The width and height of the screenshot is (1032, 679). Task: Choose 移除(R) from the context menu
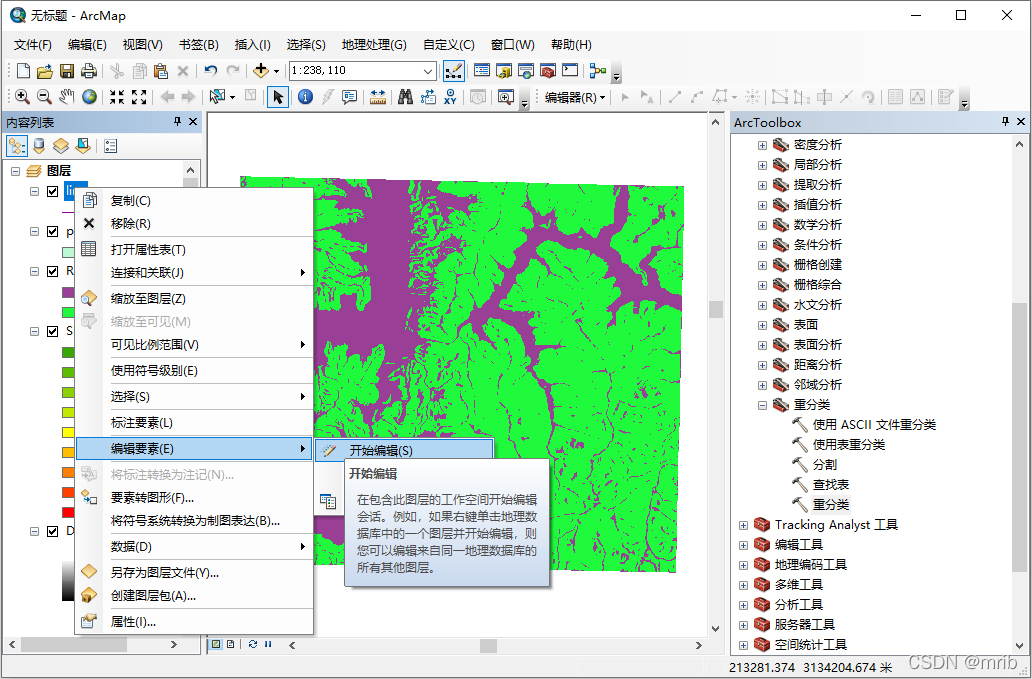(194, 224)
